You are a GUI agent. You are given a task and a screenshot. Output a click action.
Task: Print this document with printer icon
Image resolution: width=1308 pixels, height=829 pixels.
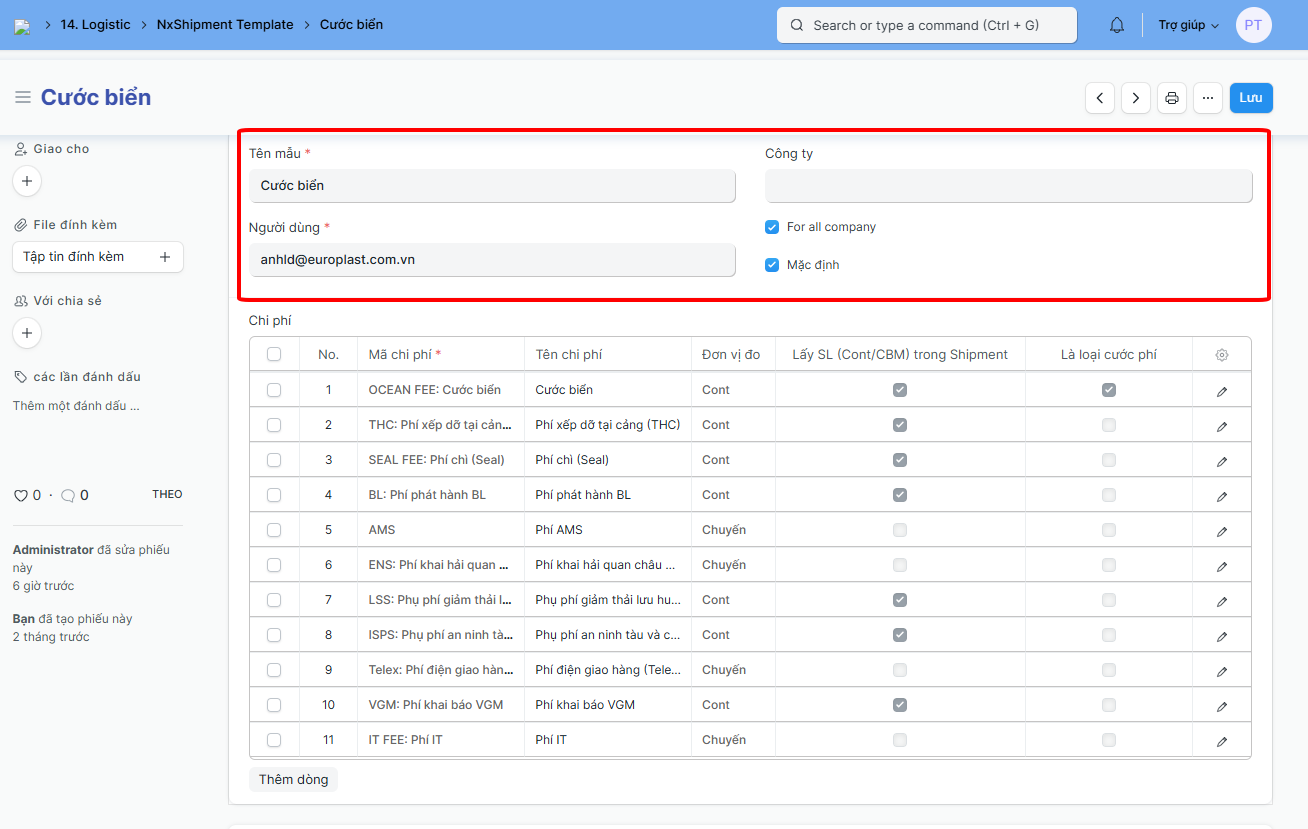[1172, 98]
